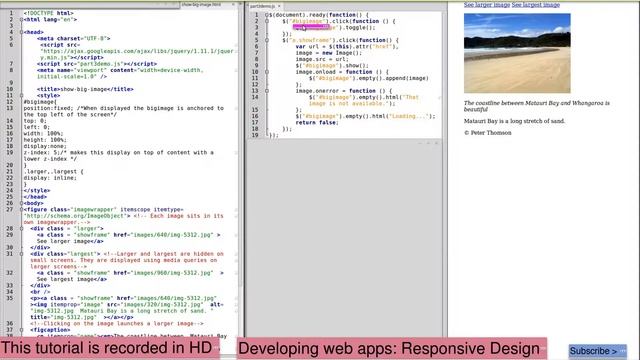Click the 'left: 0;' CSS line
Image resolution: width=640 pixels, height=360 pixels.
click(x=36, y=127)
